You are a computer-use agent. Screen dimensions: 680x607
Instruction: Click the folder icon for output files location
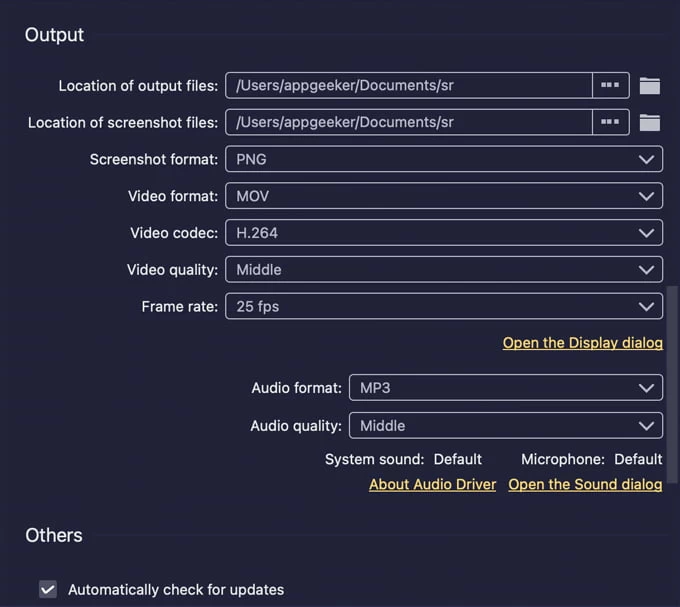click(650, 86)
